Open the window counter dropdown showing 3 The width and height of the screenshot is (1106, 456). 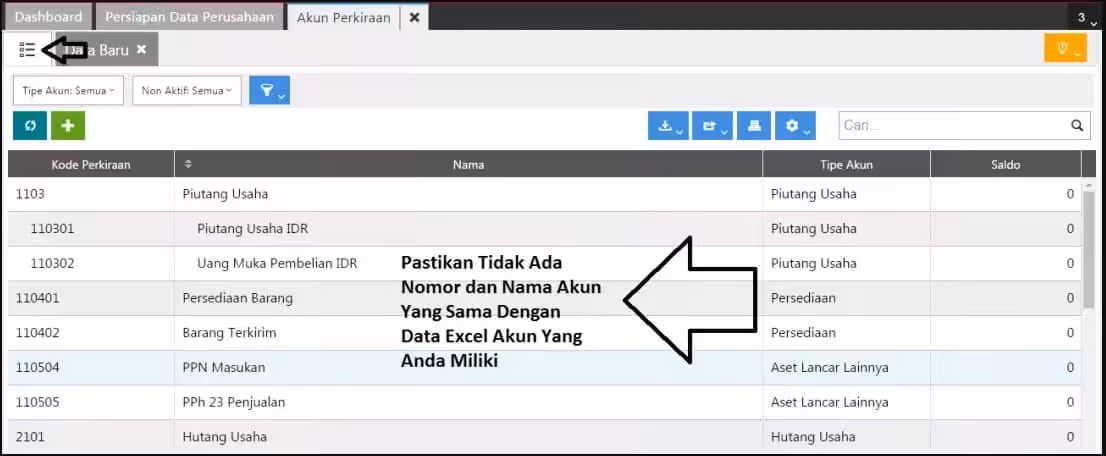click(1086, 18)
